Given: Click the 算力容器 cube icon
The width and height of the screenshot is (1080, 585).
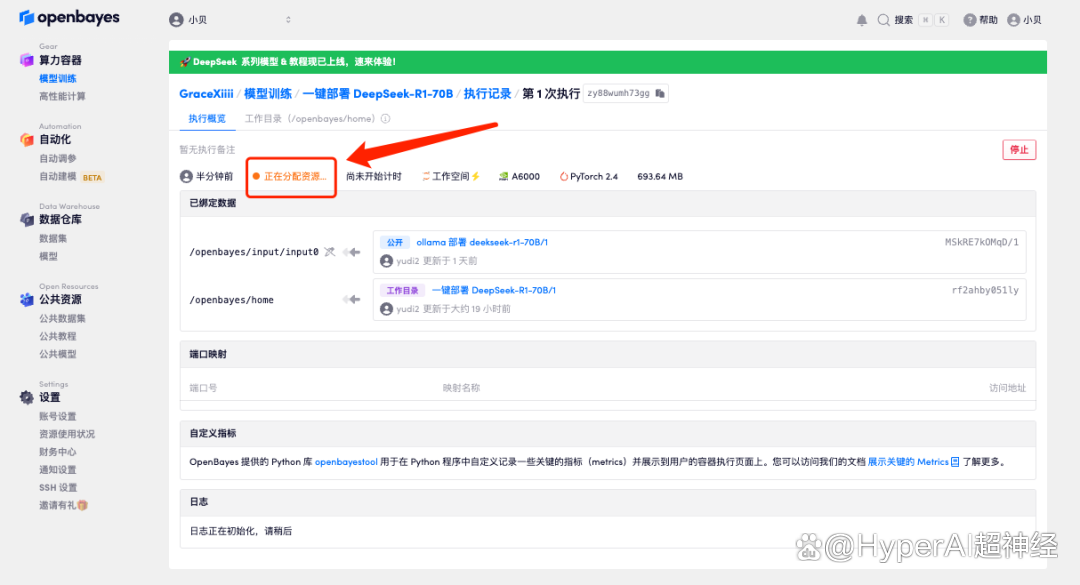Looking at the screenshot, I should point(27,60).
